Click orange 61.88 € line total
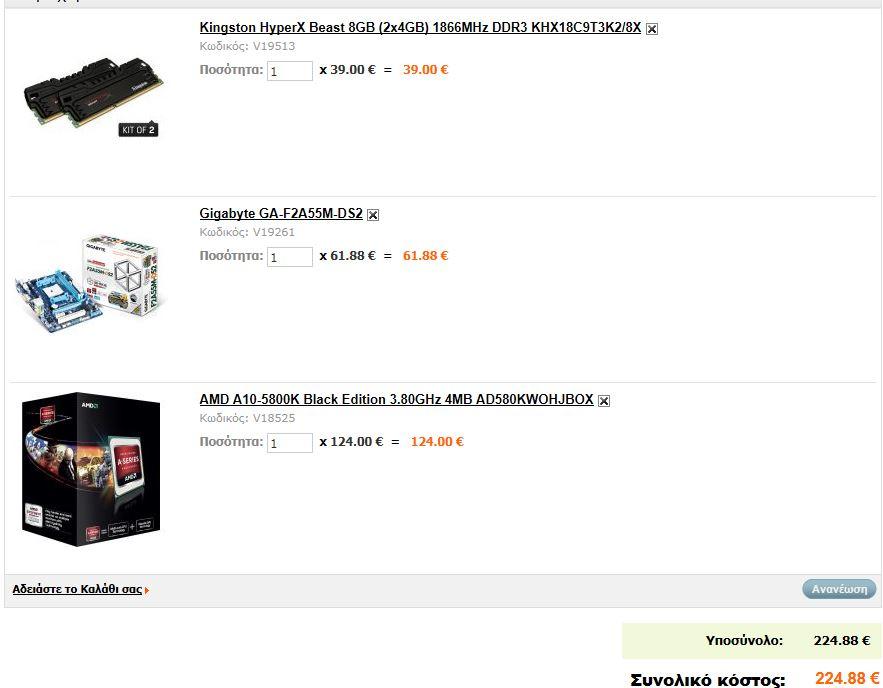This screenshot has width=883, height=688. click(x=425, y=256)
